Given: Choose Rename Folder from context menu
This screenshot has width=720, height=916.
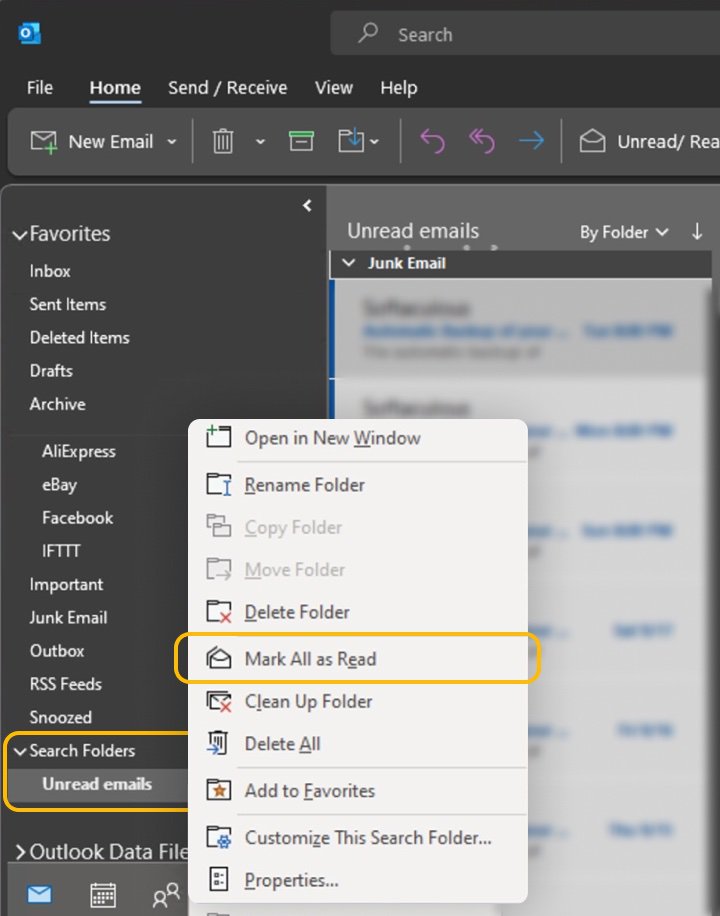Looking at the screenshot, I should point(358,485).
